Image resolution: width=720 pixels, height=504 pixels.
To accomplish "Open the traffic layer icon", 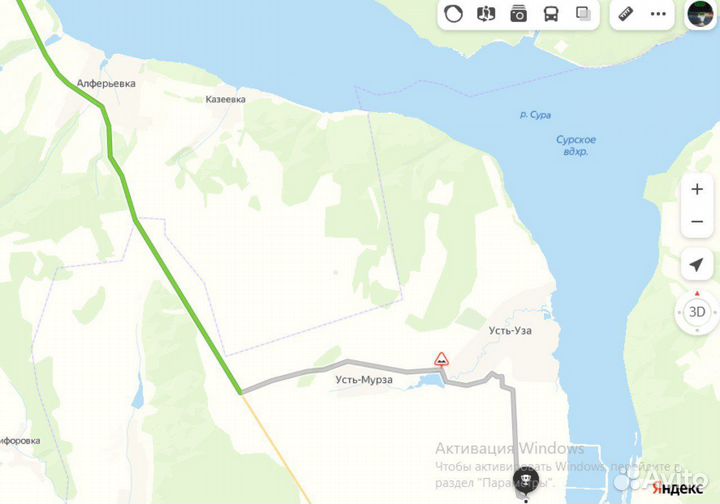I will [453, 14].
